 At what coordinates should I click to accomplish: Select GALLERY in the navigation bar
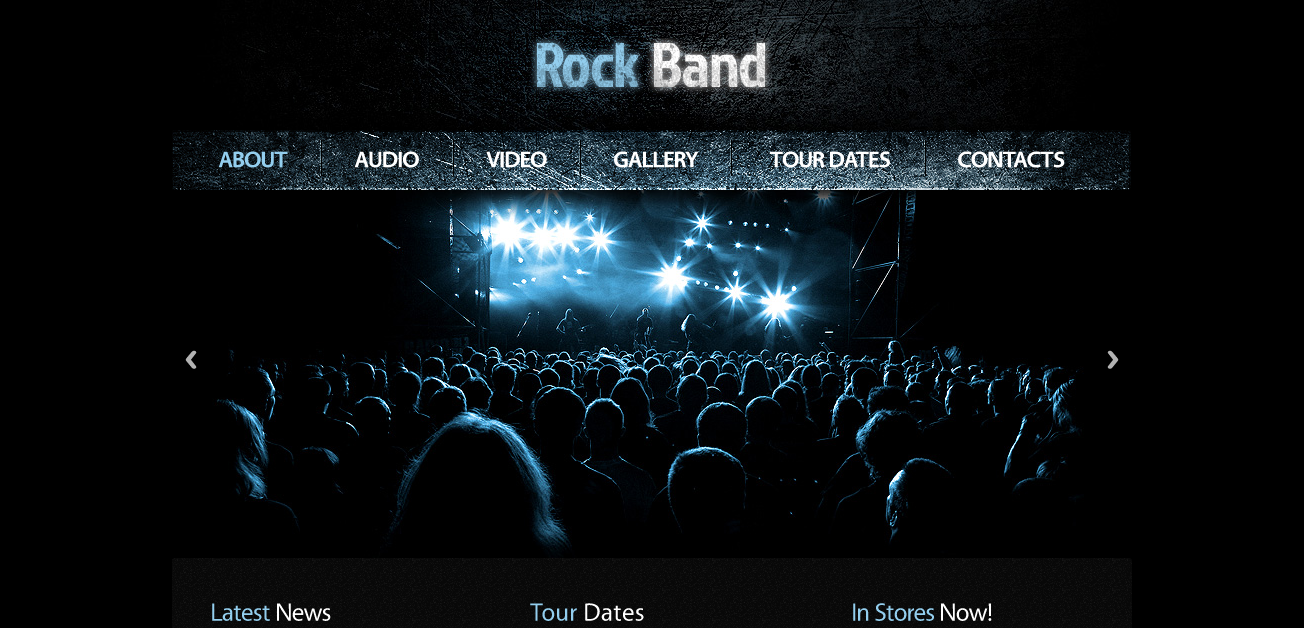tap(656, 160)
